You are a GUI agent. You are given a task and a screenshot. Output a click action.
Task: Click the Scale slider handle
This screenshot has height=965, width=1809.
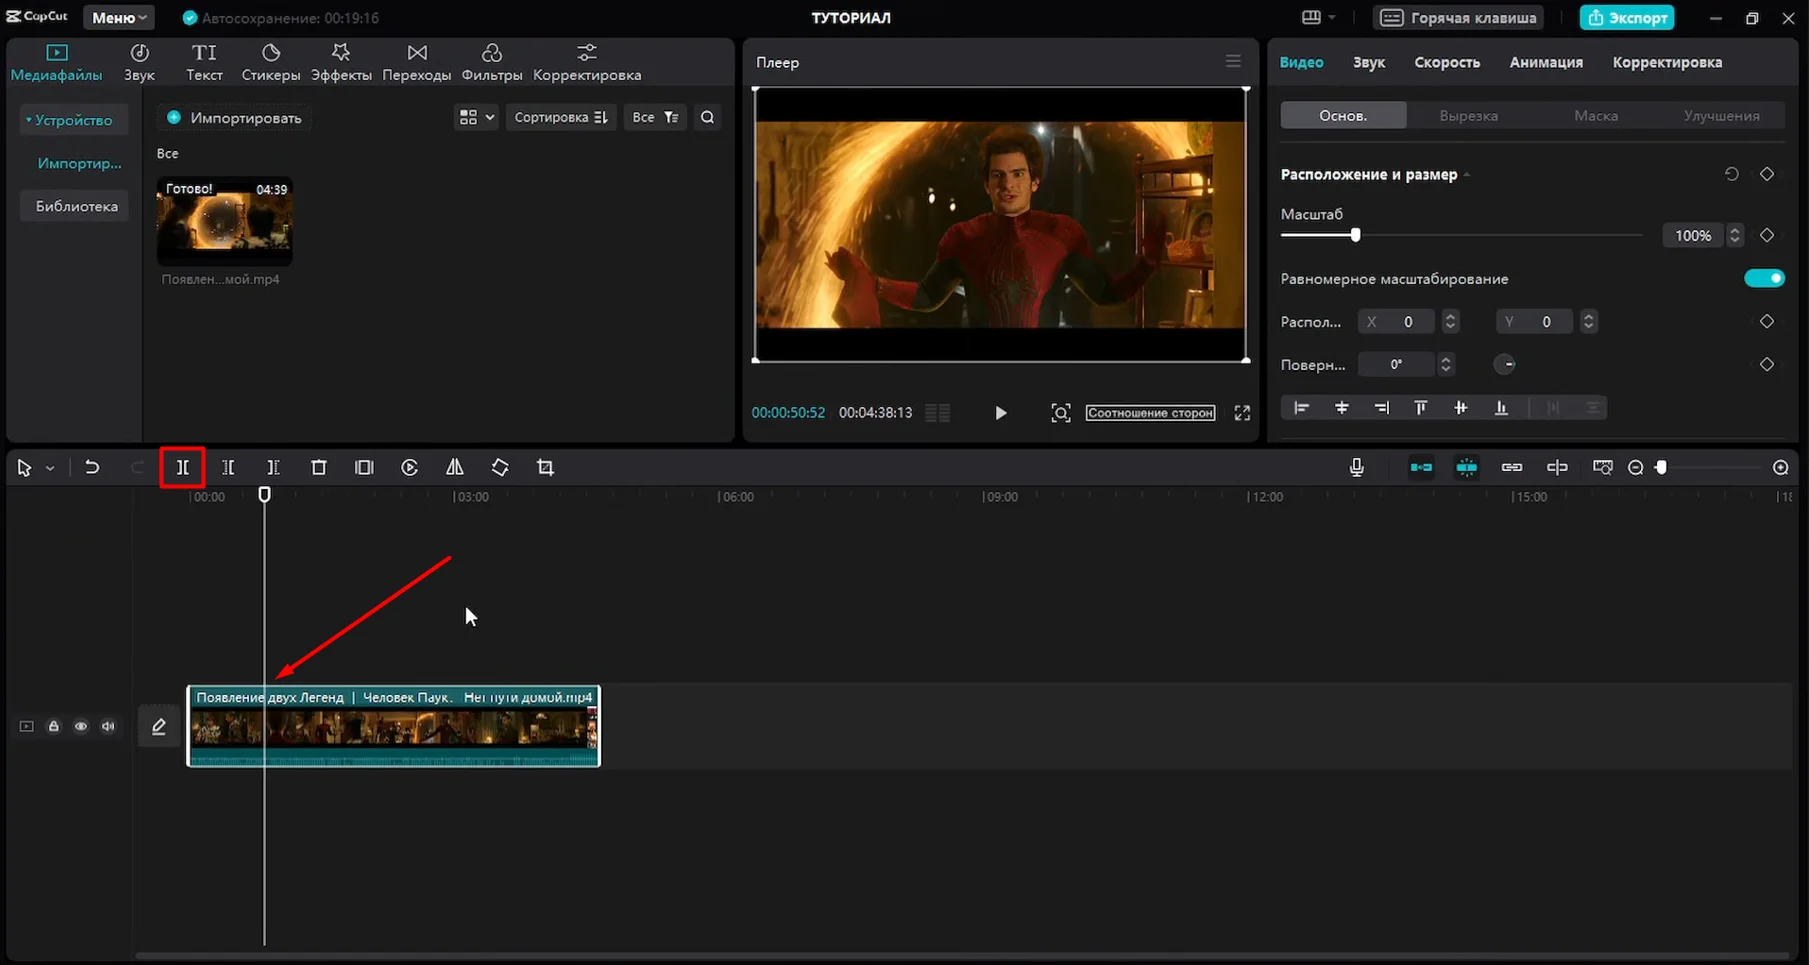[x=1355, y=235]
